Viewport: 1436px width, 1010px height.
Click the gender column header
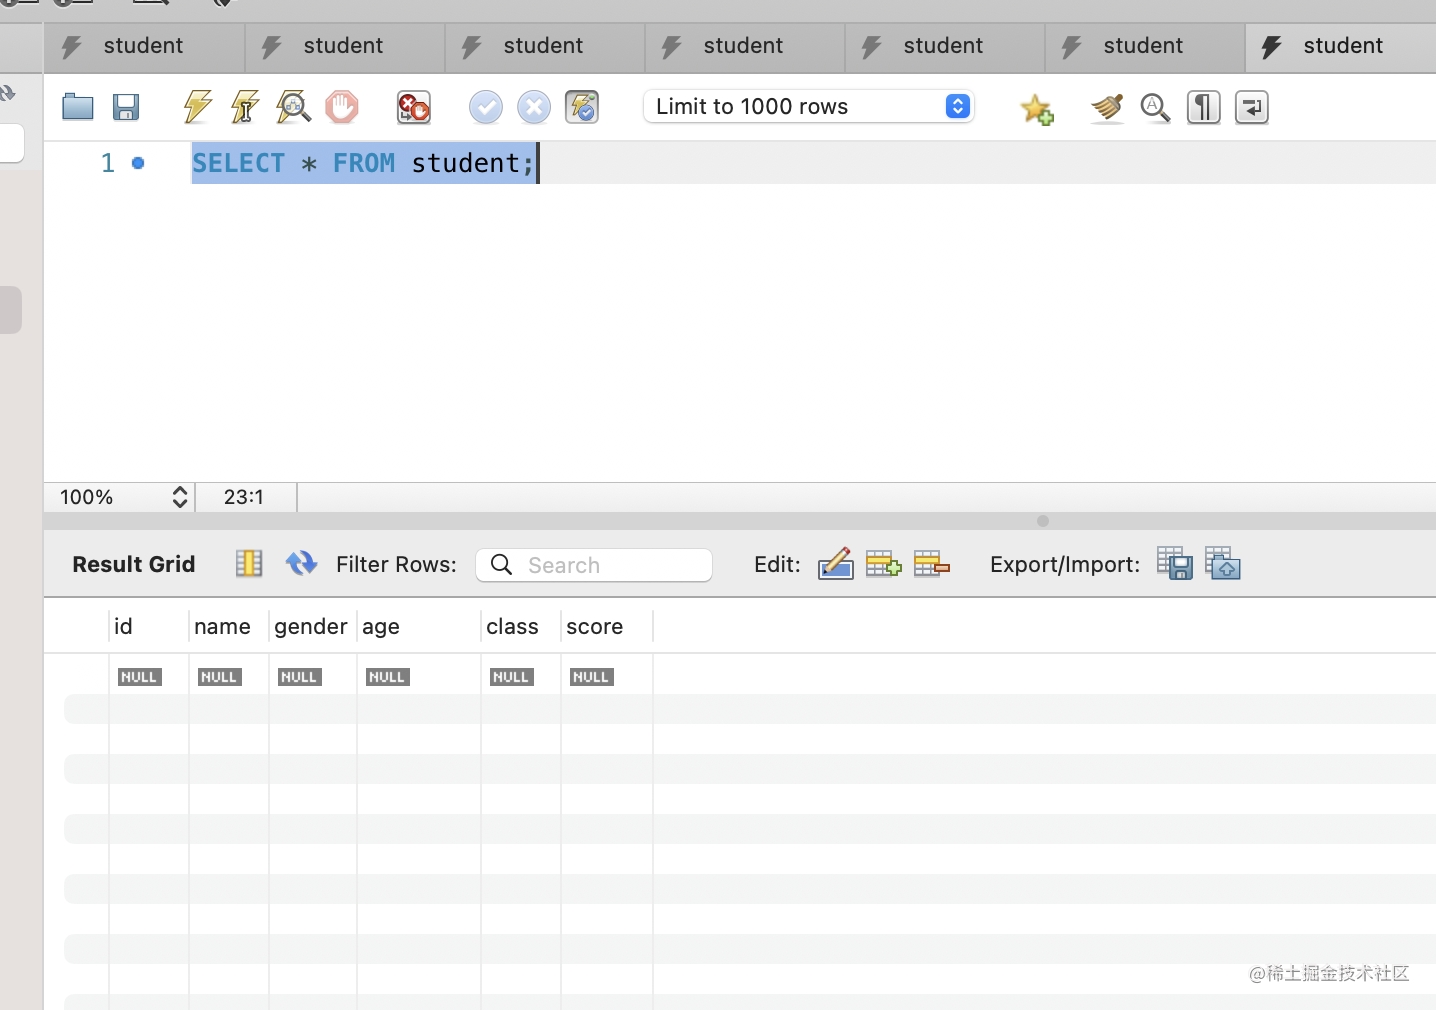(x=313, y=627)
